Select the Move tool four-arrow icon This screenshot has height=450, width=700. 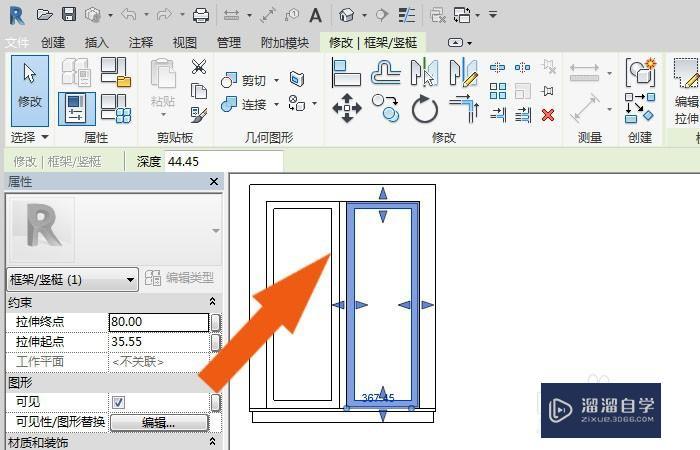[x=346, y=108]
